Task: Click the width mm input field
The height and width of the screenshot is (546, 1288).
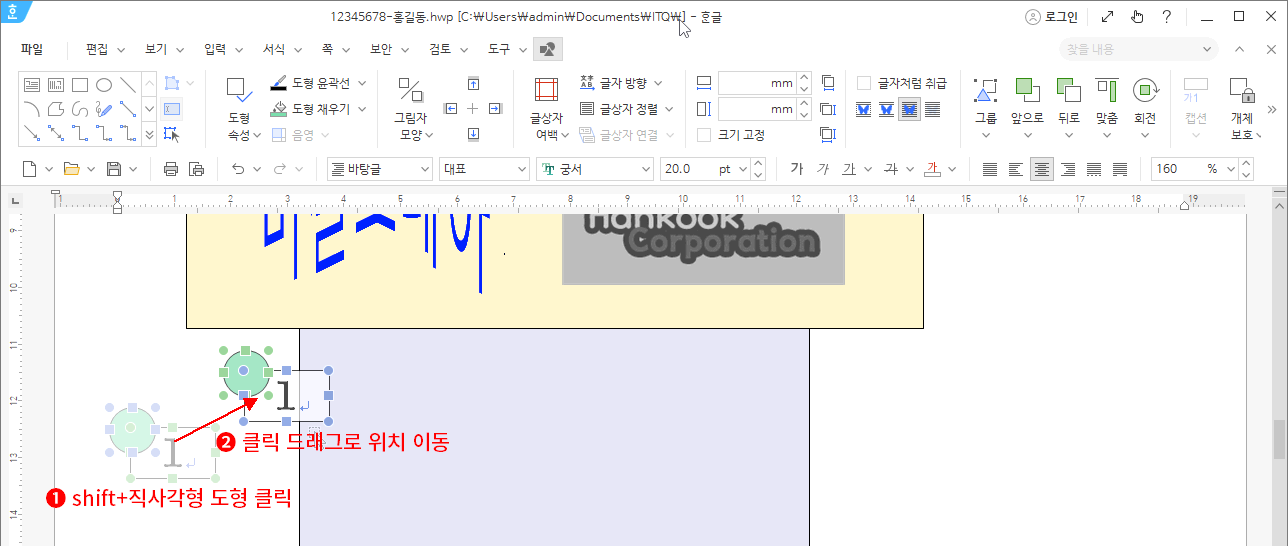Action: click(x=756, y=83)
